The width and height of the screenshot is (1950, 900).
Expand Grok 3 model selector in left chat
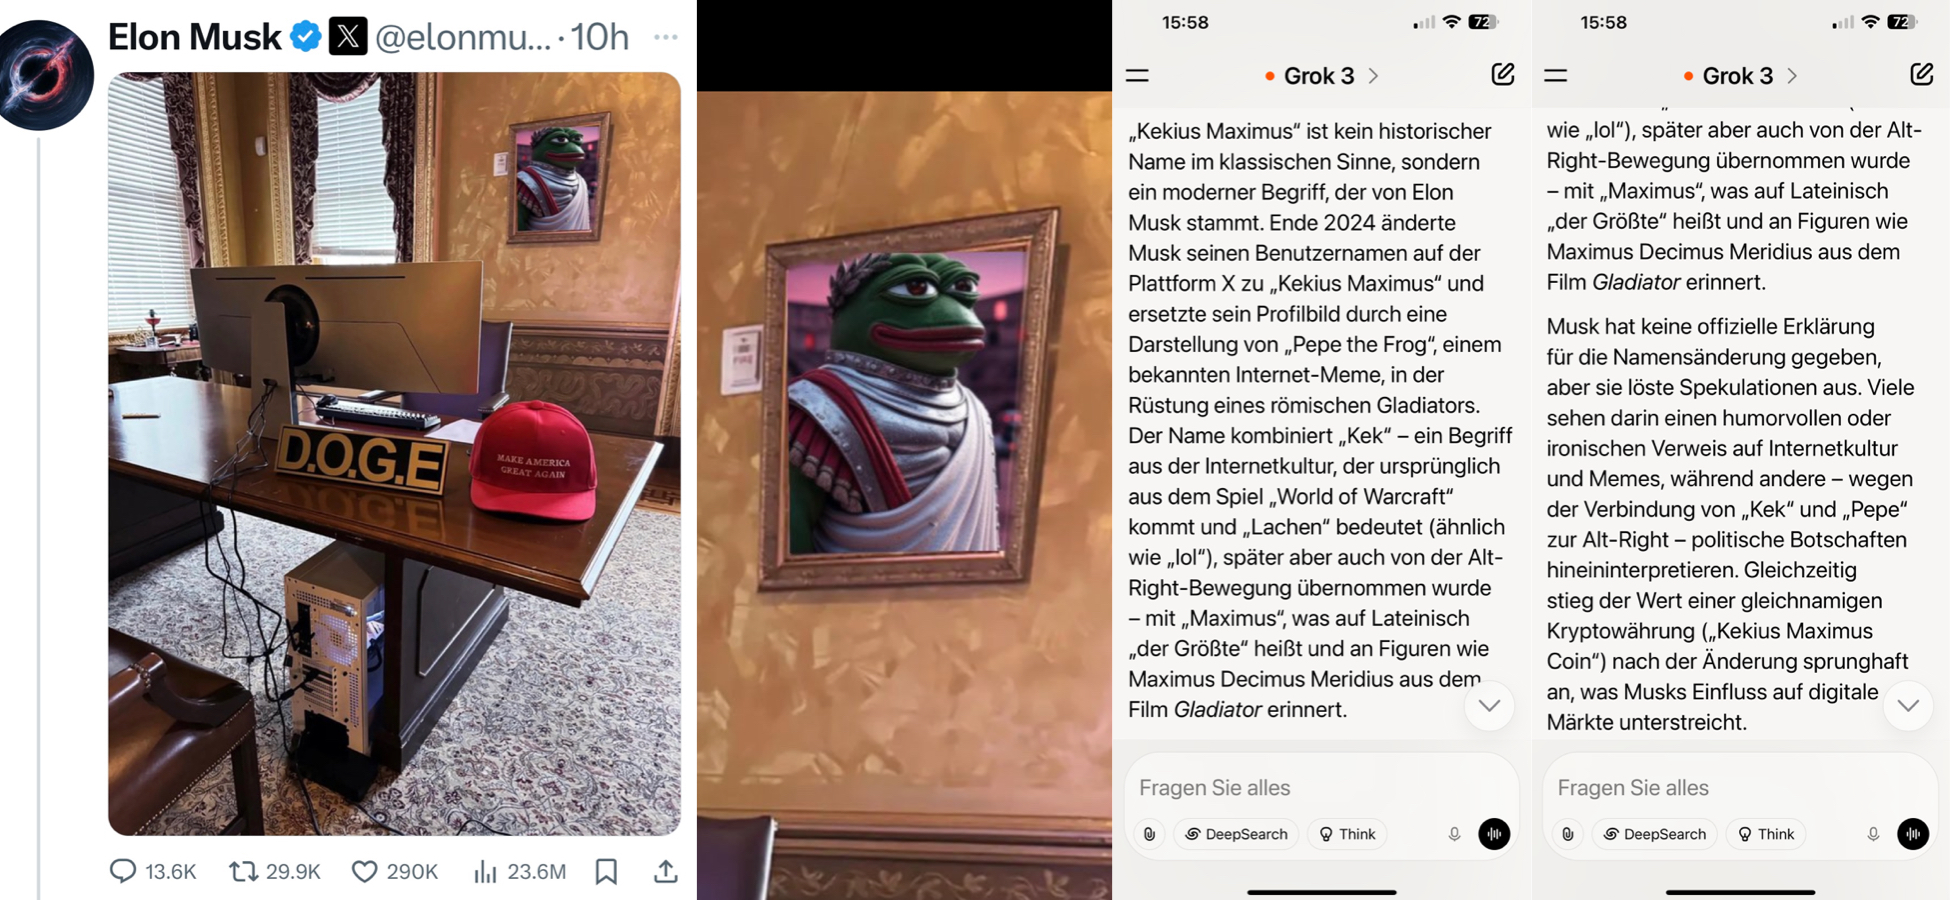(x=1322, y=76)
